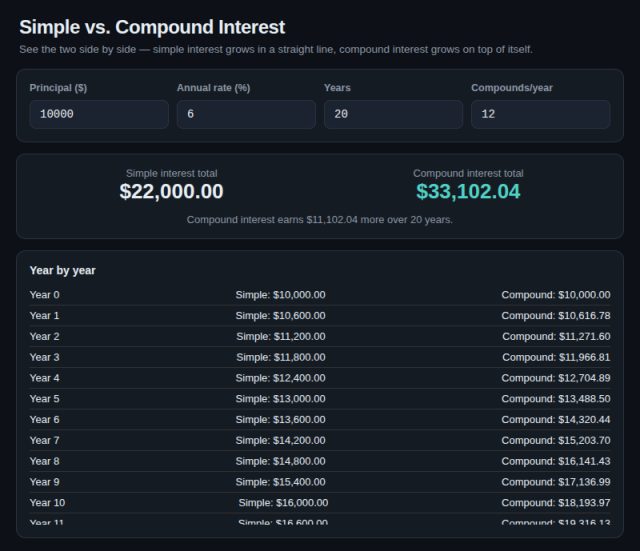Click the Principal ($) input field

99,114
